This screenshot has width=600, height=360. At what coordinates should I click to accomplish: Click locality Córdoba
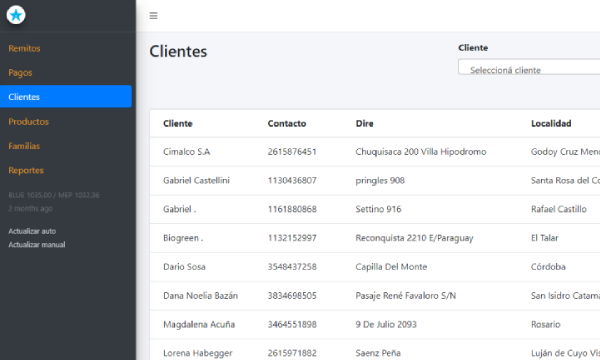(548, 267)
